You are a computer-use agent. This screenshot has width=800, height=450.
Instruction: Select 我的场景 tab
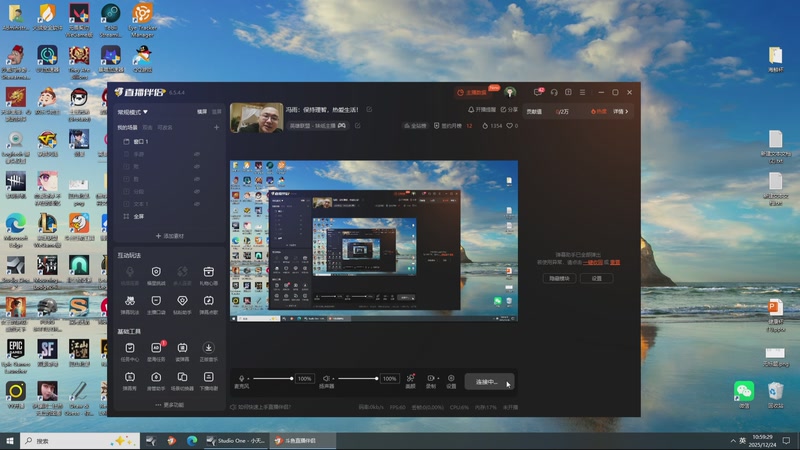[x=127, y=128]
